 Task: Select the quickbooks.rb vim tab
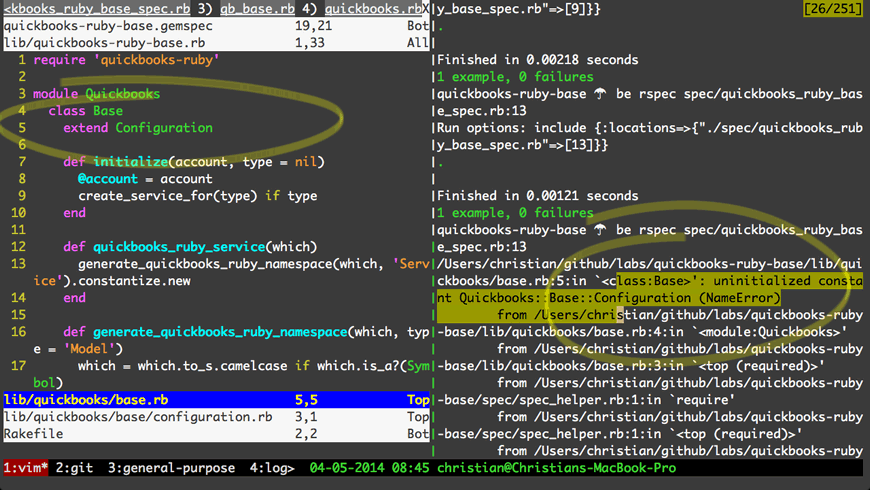pos(373,9)
